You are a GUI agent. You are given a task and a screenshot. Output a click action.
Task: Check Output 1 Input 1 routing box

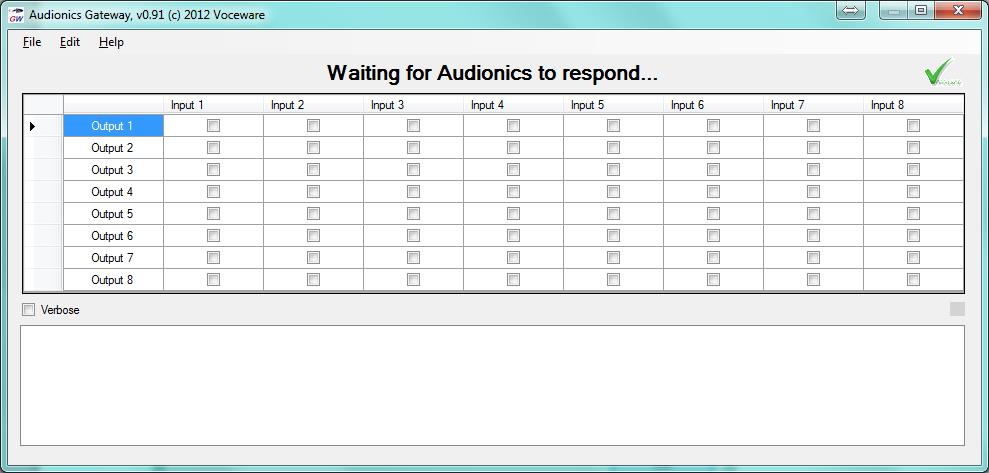coord(213,126)
